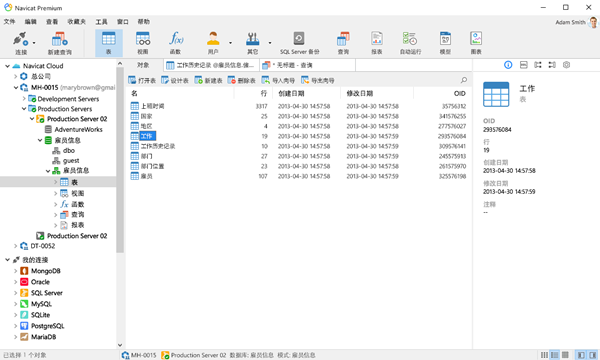Viewport: 600px width, 360px height.
Task: Switch to detail list view icon in status bar
Action: click(x=554, y=355)
